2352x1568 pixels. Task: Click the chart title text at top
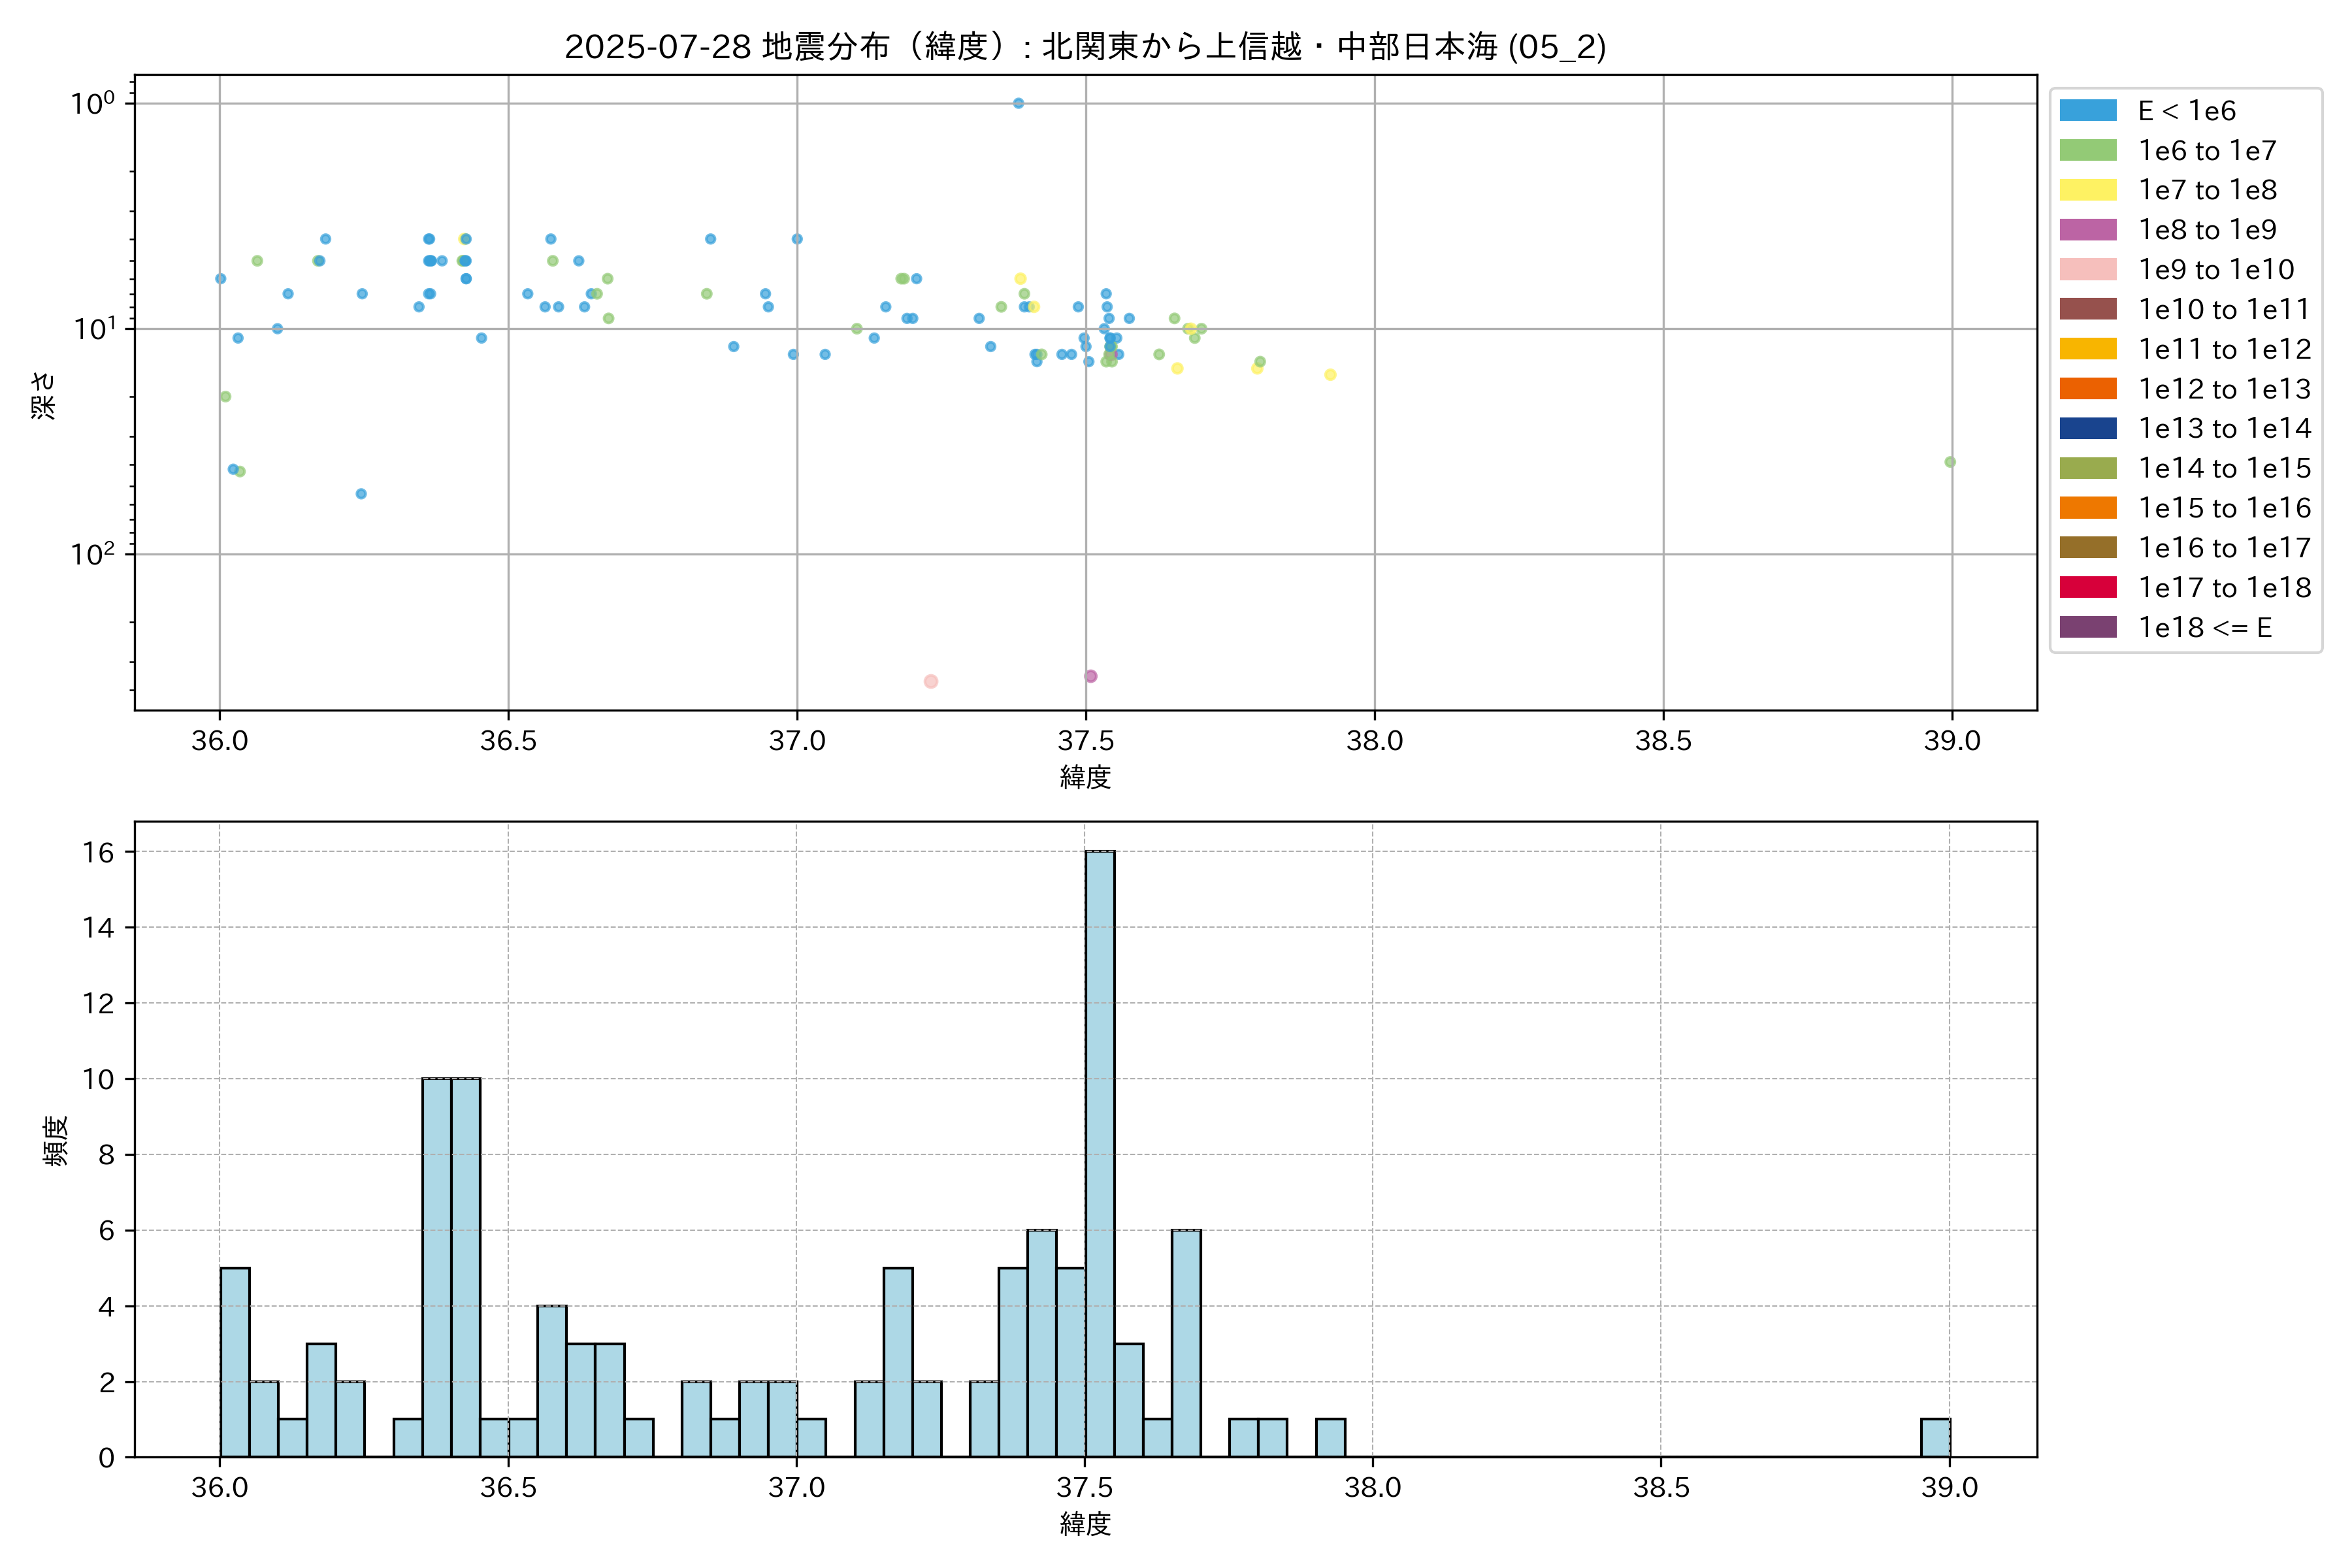[1085, 46]
